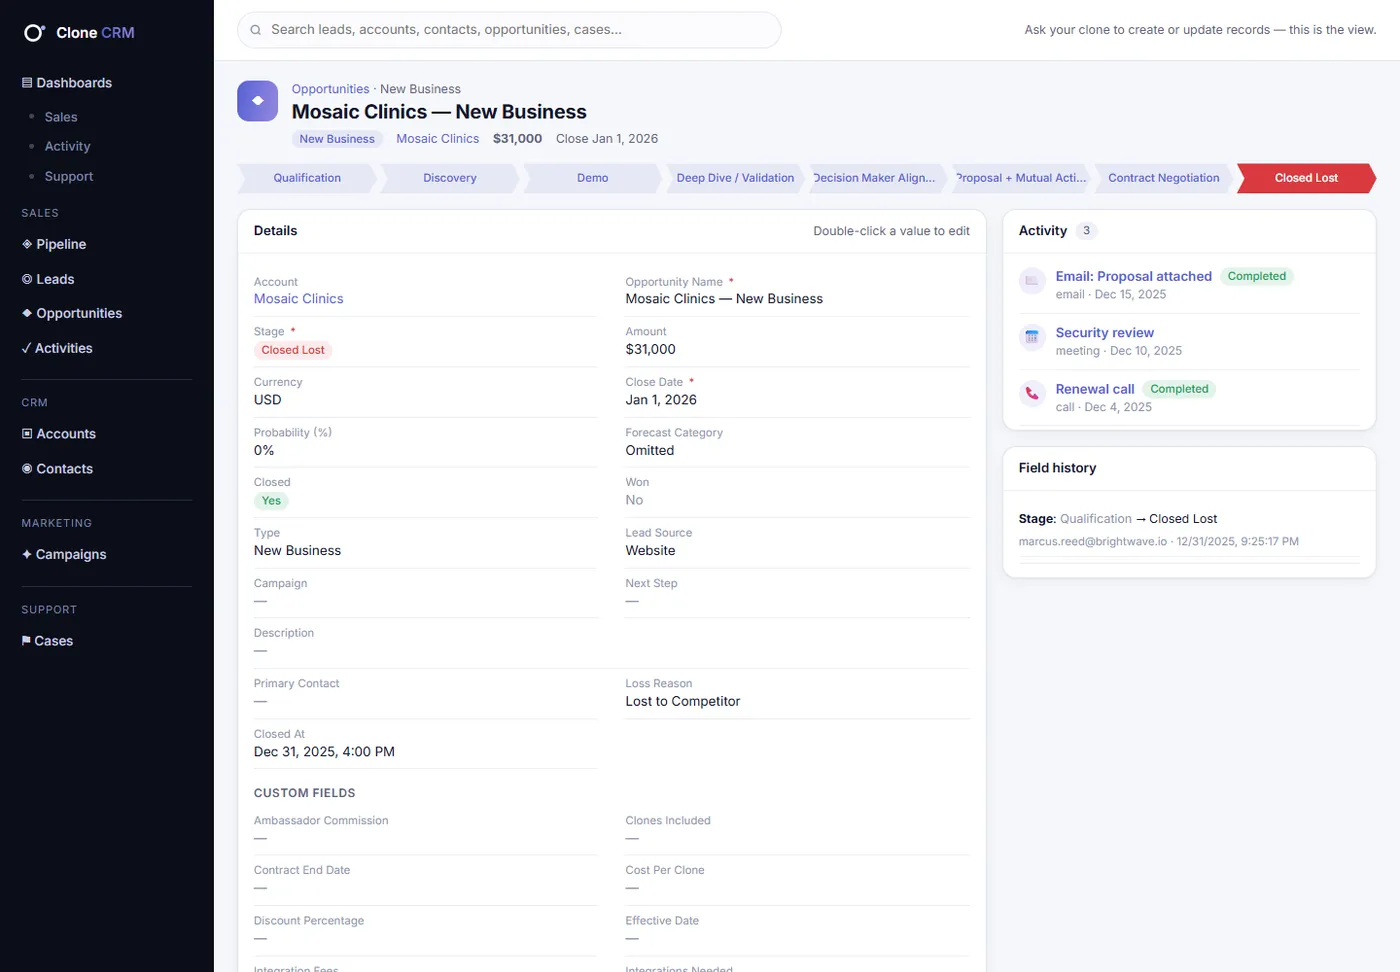
Task: Open Cases in the sidebar
Action: [x=47, y=641]
